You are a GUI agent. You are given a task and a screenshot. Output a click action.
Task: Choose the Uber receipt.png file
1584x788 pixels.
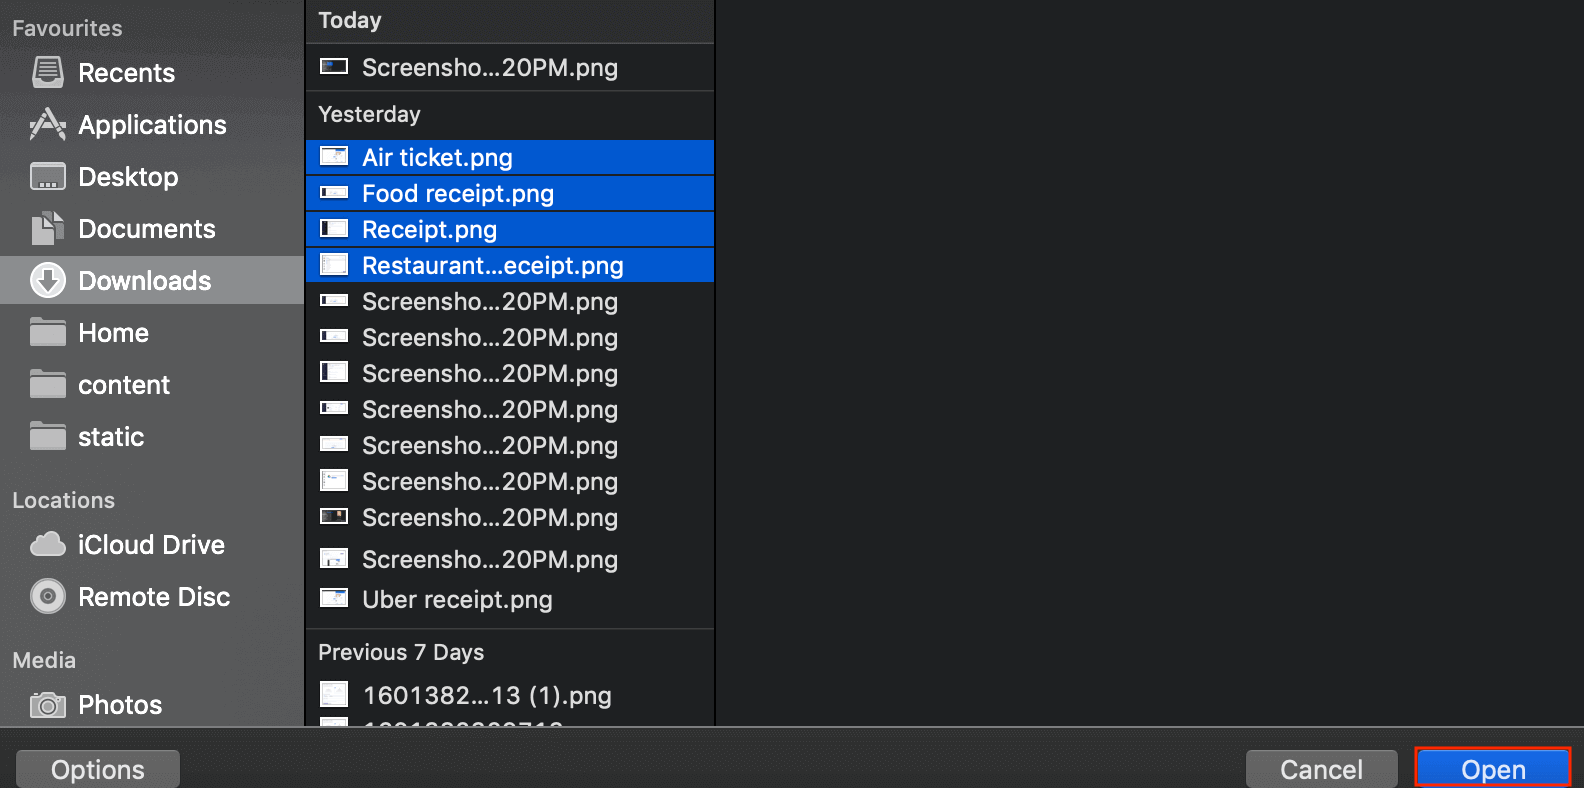click(456, 599)
